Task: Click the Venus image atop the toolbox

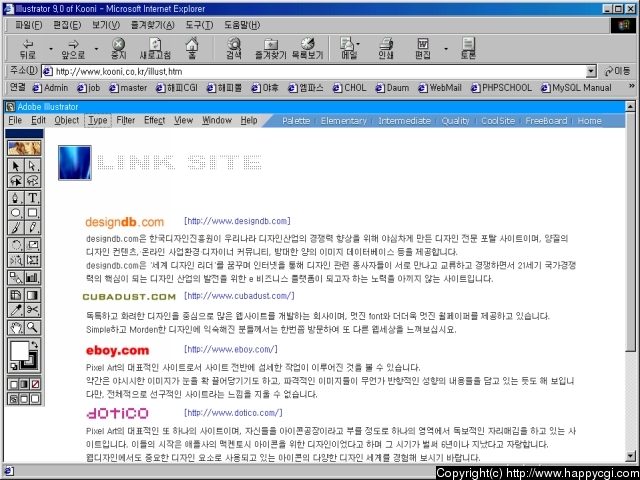Action: [x=24, y=148]
